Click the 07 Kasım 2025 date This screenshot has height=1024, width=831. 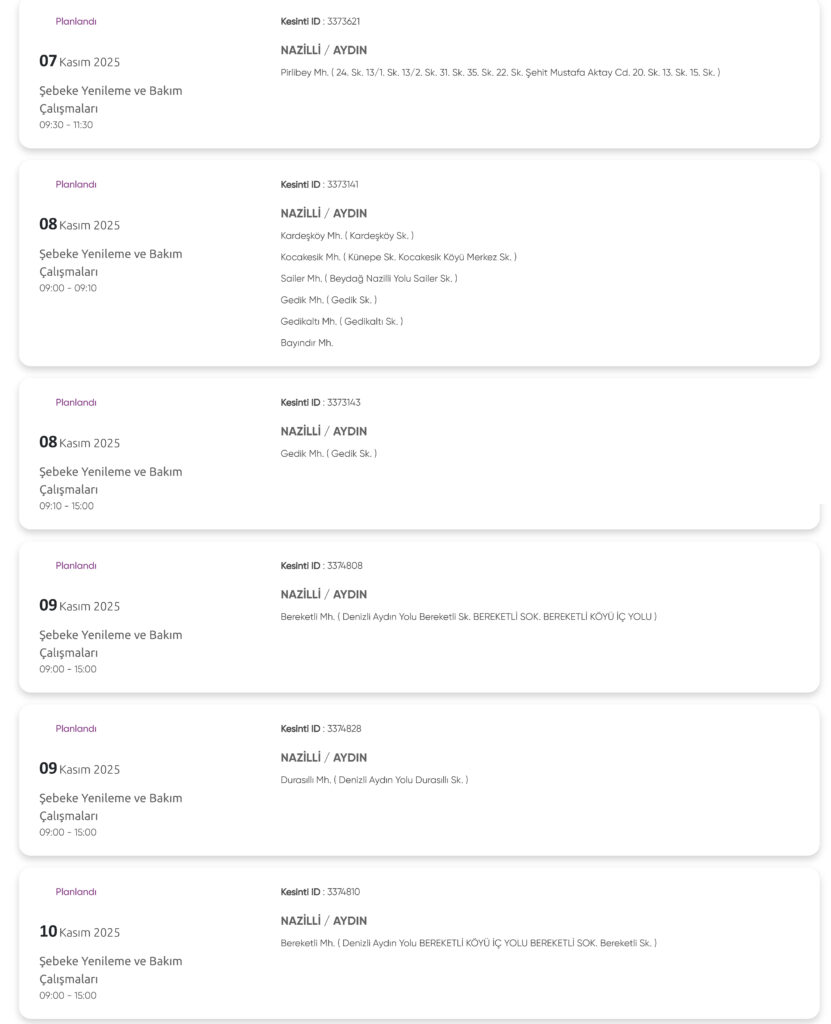tap(79, 61)
